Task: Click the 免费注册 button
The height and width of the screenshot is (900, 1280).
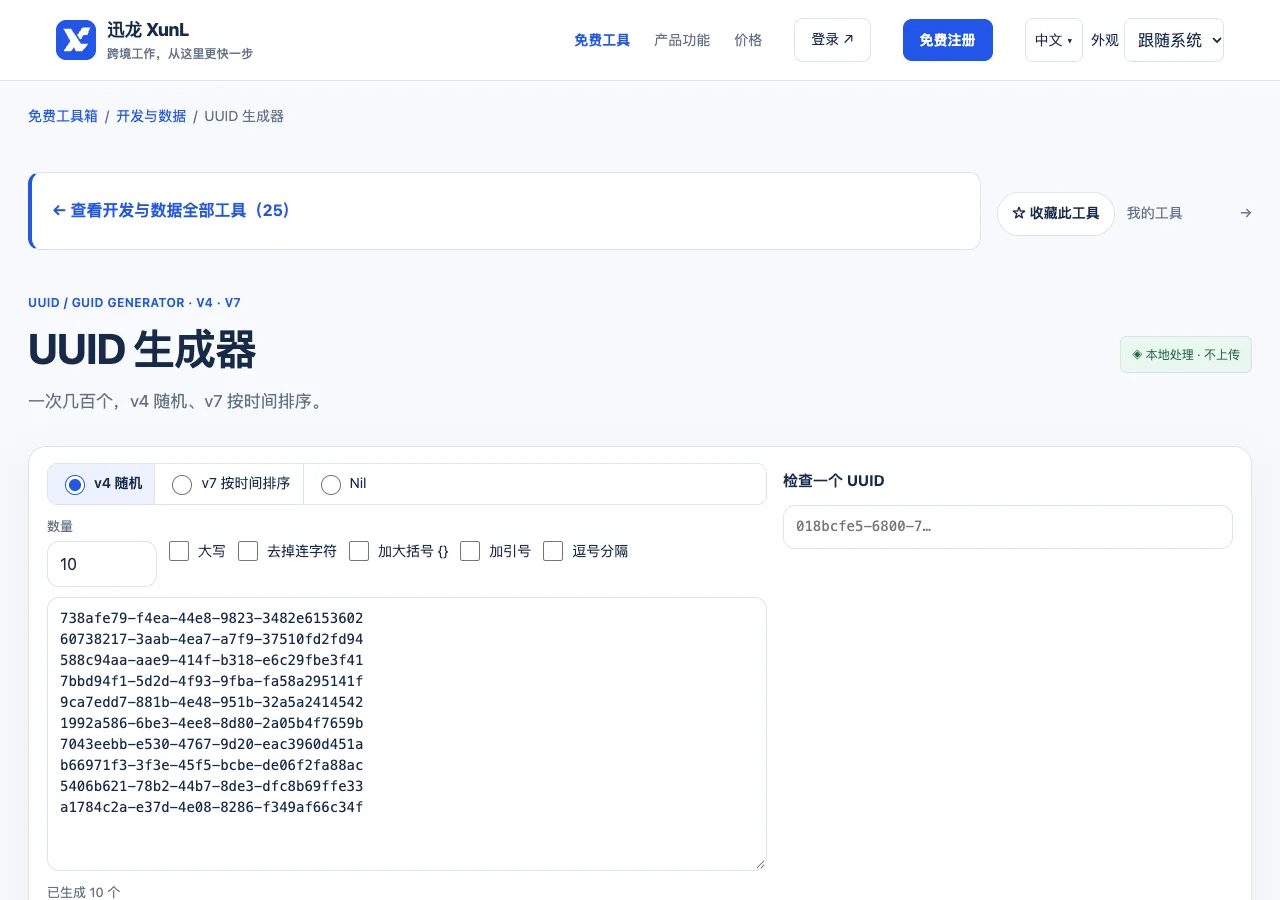Action: (948, 40)
